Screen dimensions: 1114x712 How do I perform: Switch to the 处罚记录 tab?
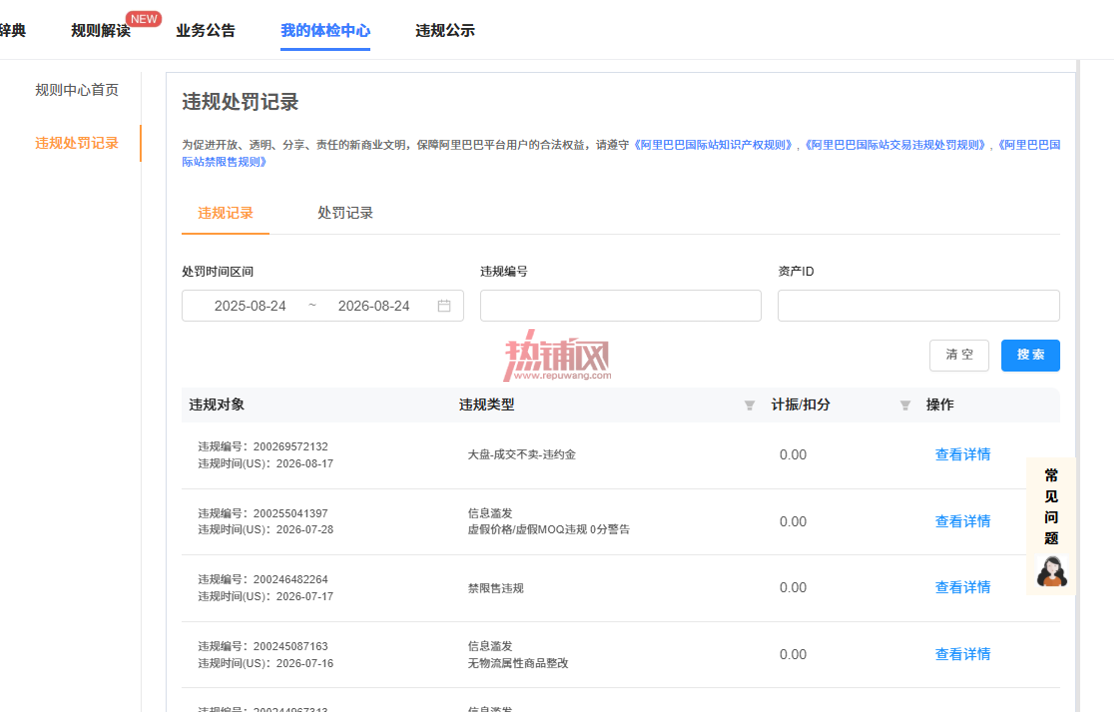tap(345, 213)
